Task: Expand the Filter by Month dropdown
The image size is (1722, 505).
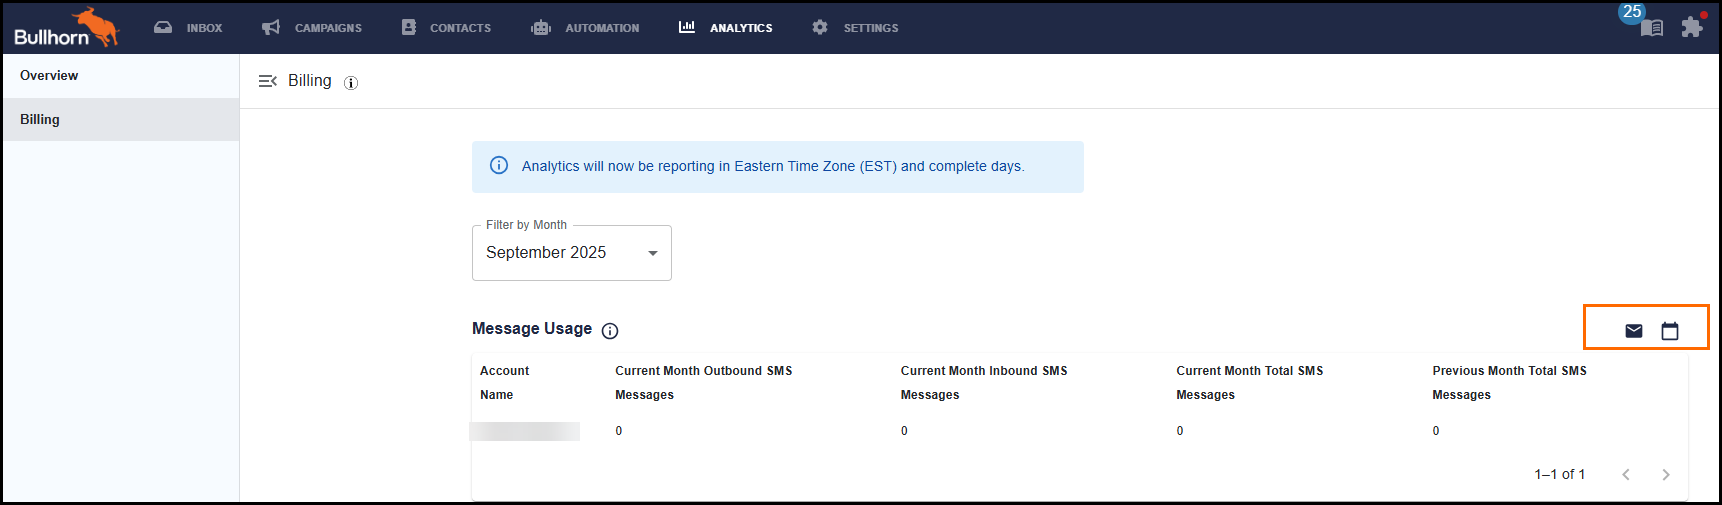Action: point(571,253)
